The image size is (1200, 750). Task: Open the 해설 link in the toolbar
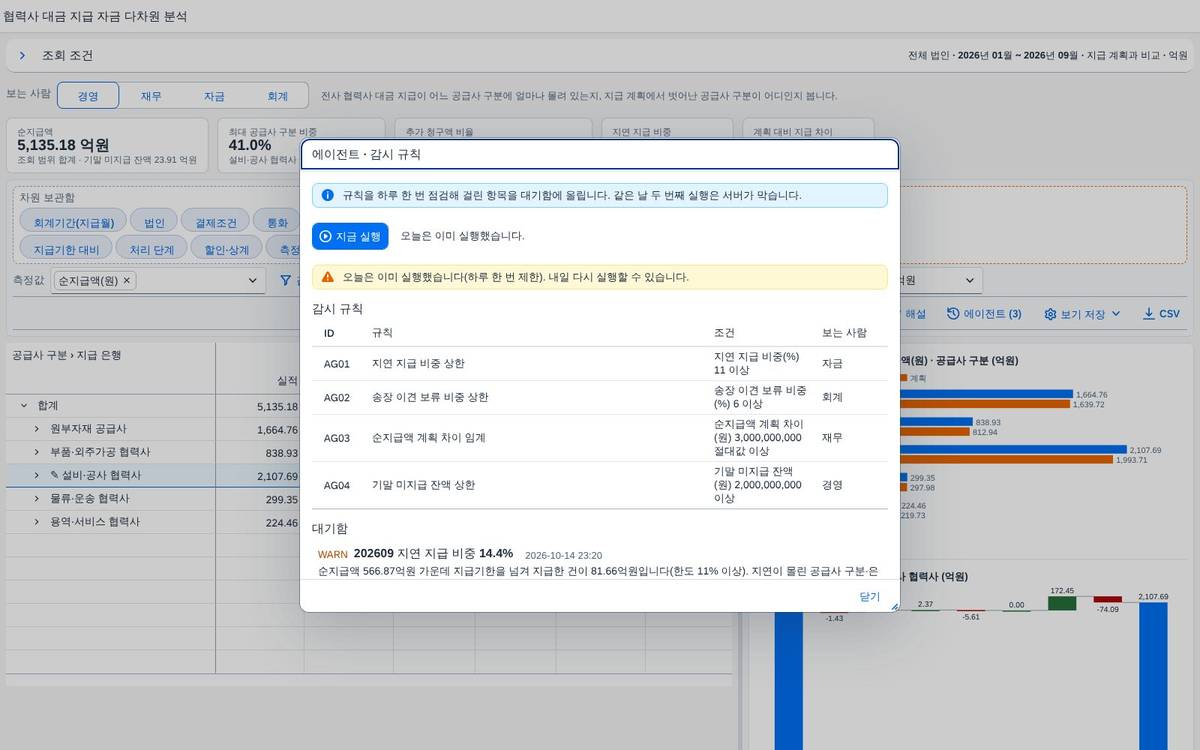pyautogui.click(x=915, y=314)
